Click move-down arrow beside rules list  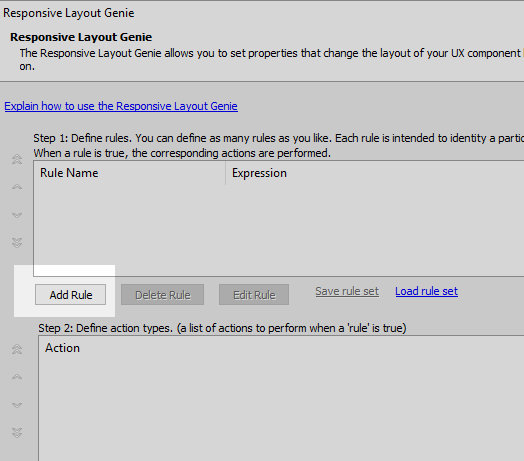[x=17, y=215]
